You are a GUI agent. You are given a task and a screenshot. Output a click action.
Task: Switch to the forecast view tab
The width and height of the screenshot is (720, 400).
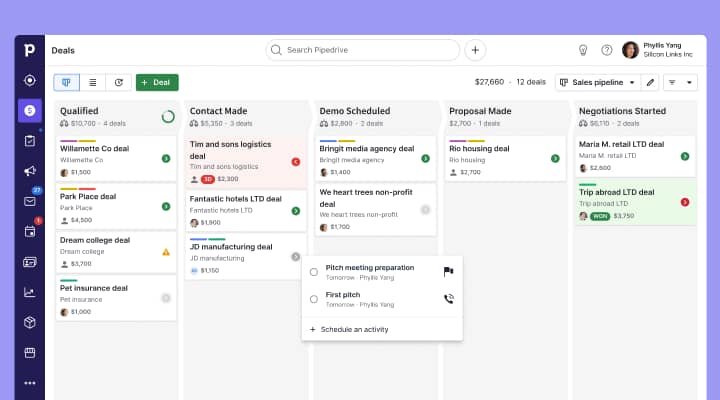[119, 82]
